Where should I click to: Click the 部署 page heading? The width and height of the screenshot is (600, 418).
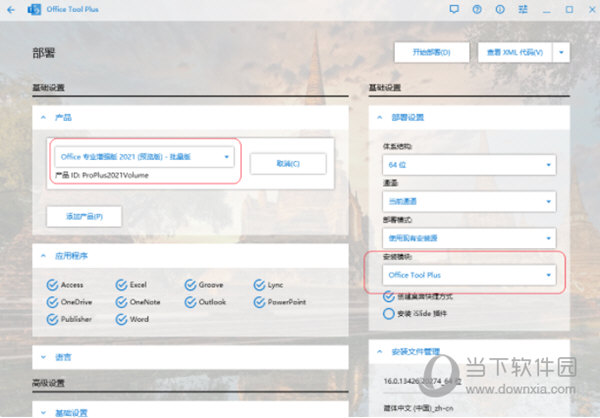(44, 52)
